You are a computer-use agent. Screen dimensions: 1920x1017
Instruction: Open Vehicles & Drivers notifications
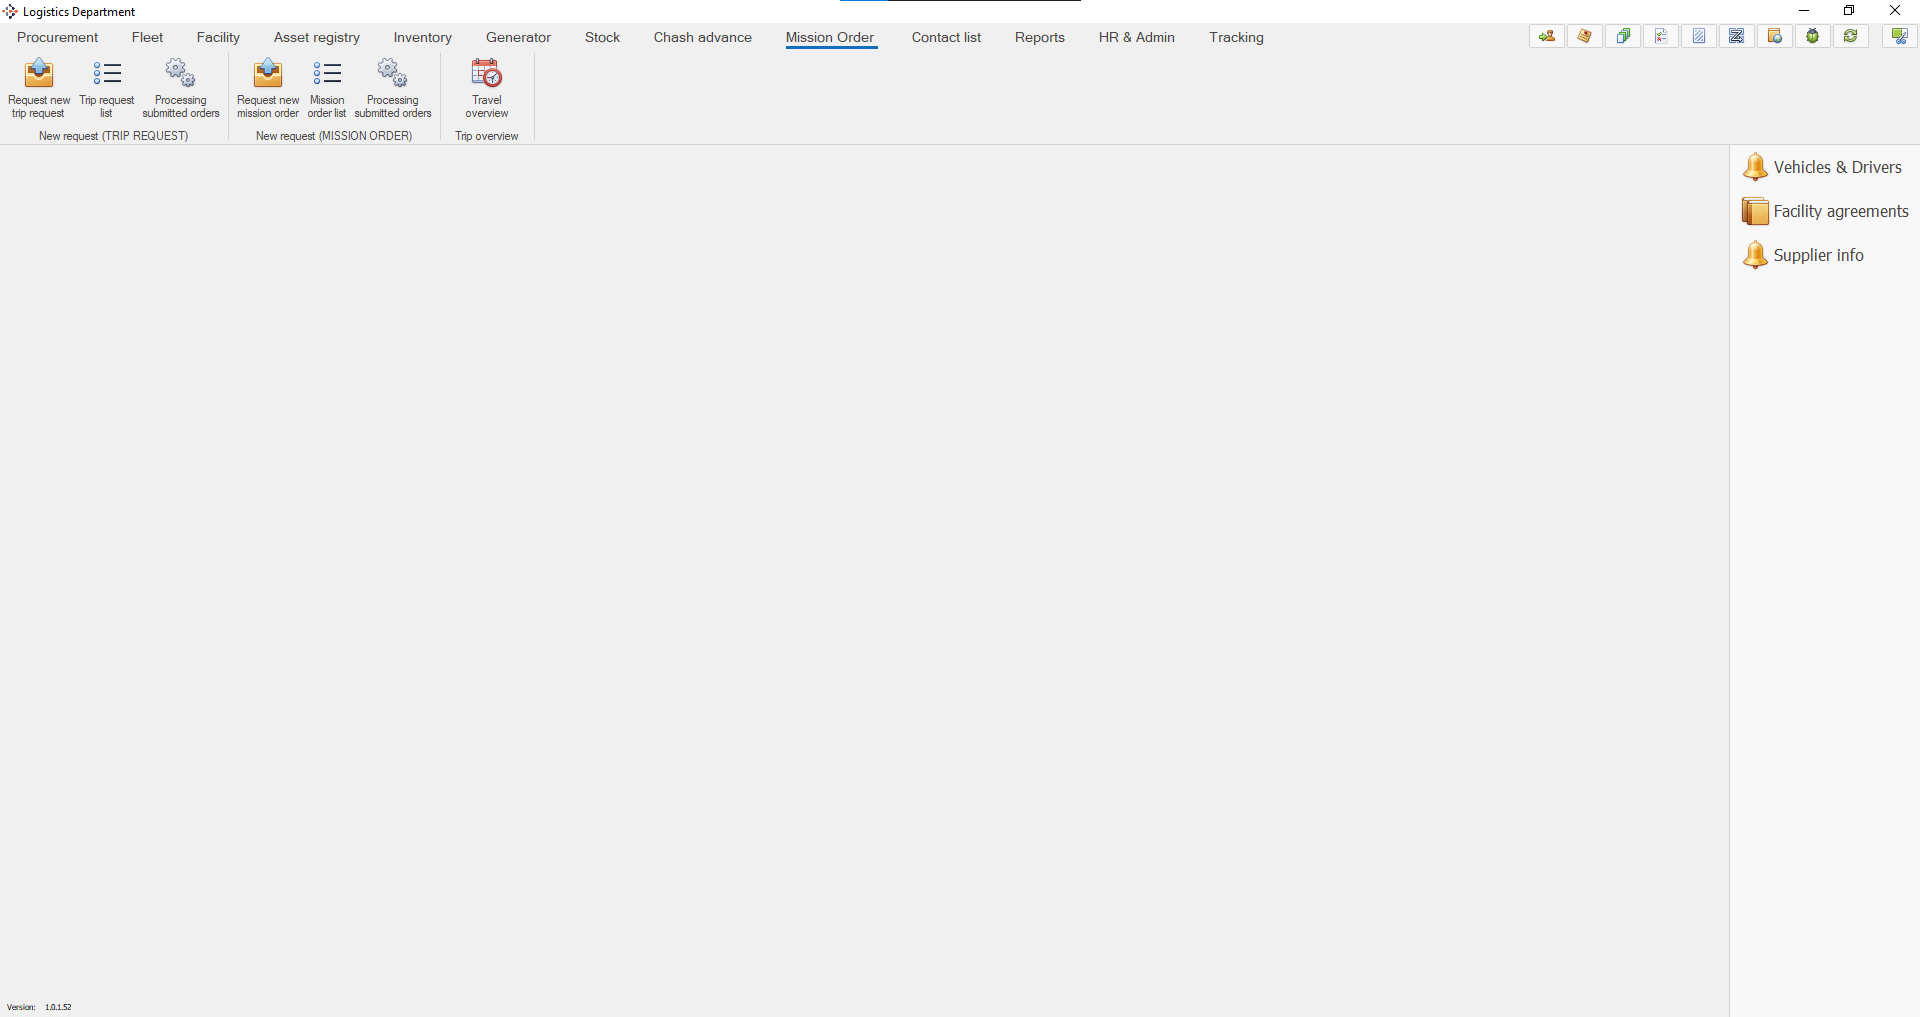[1836, 167]
